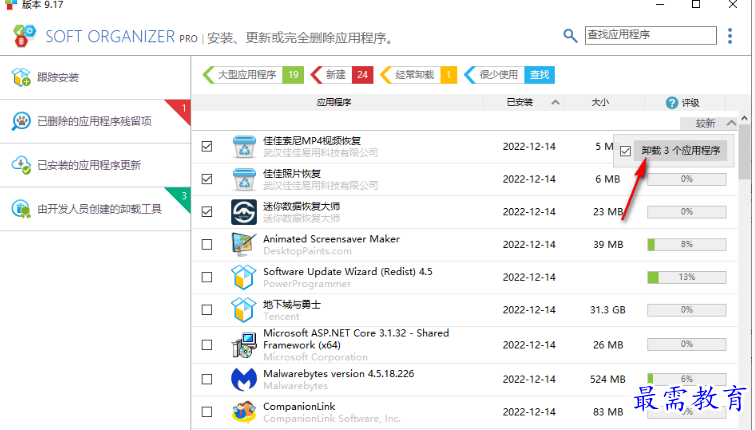Viewport: 755px width, 430px height.
Task: Click the 查找应用程序 search field
Action: 651,35
